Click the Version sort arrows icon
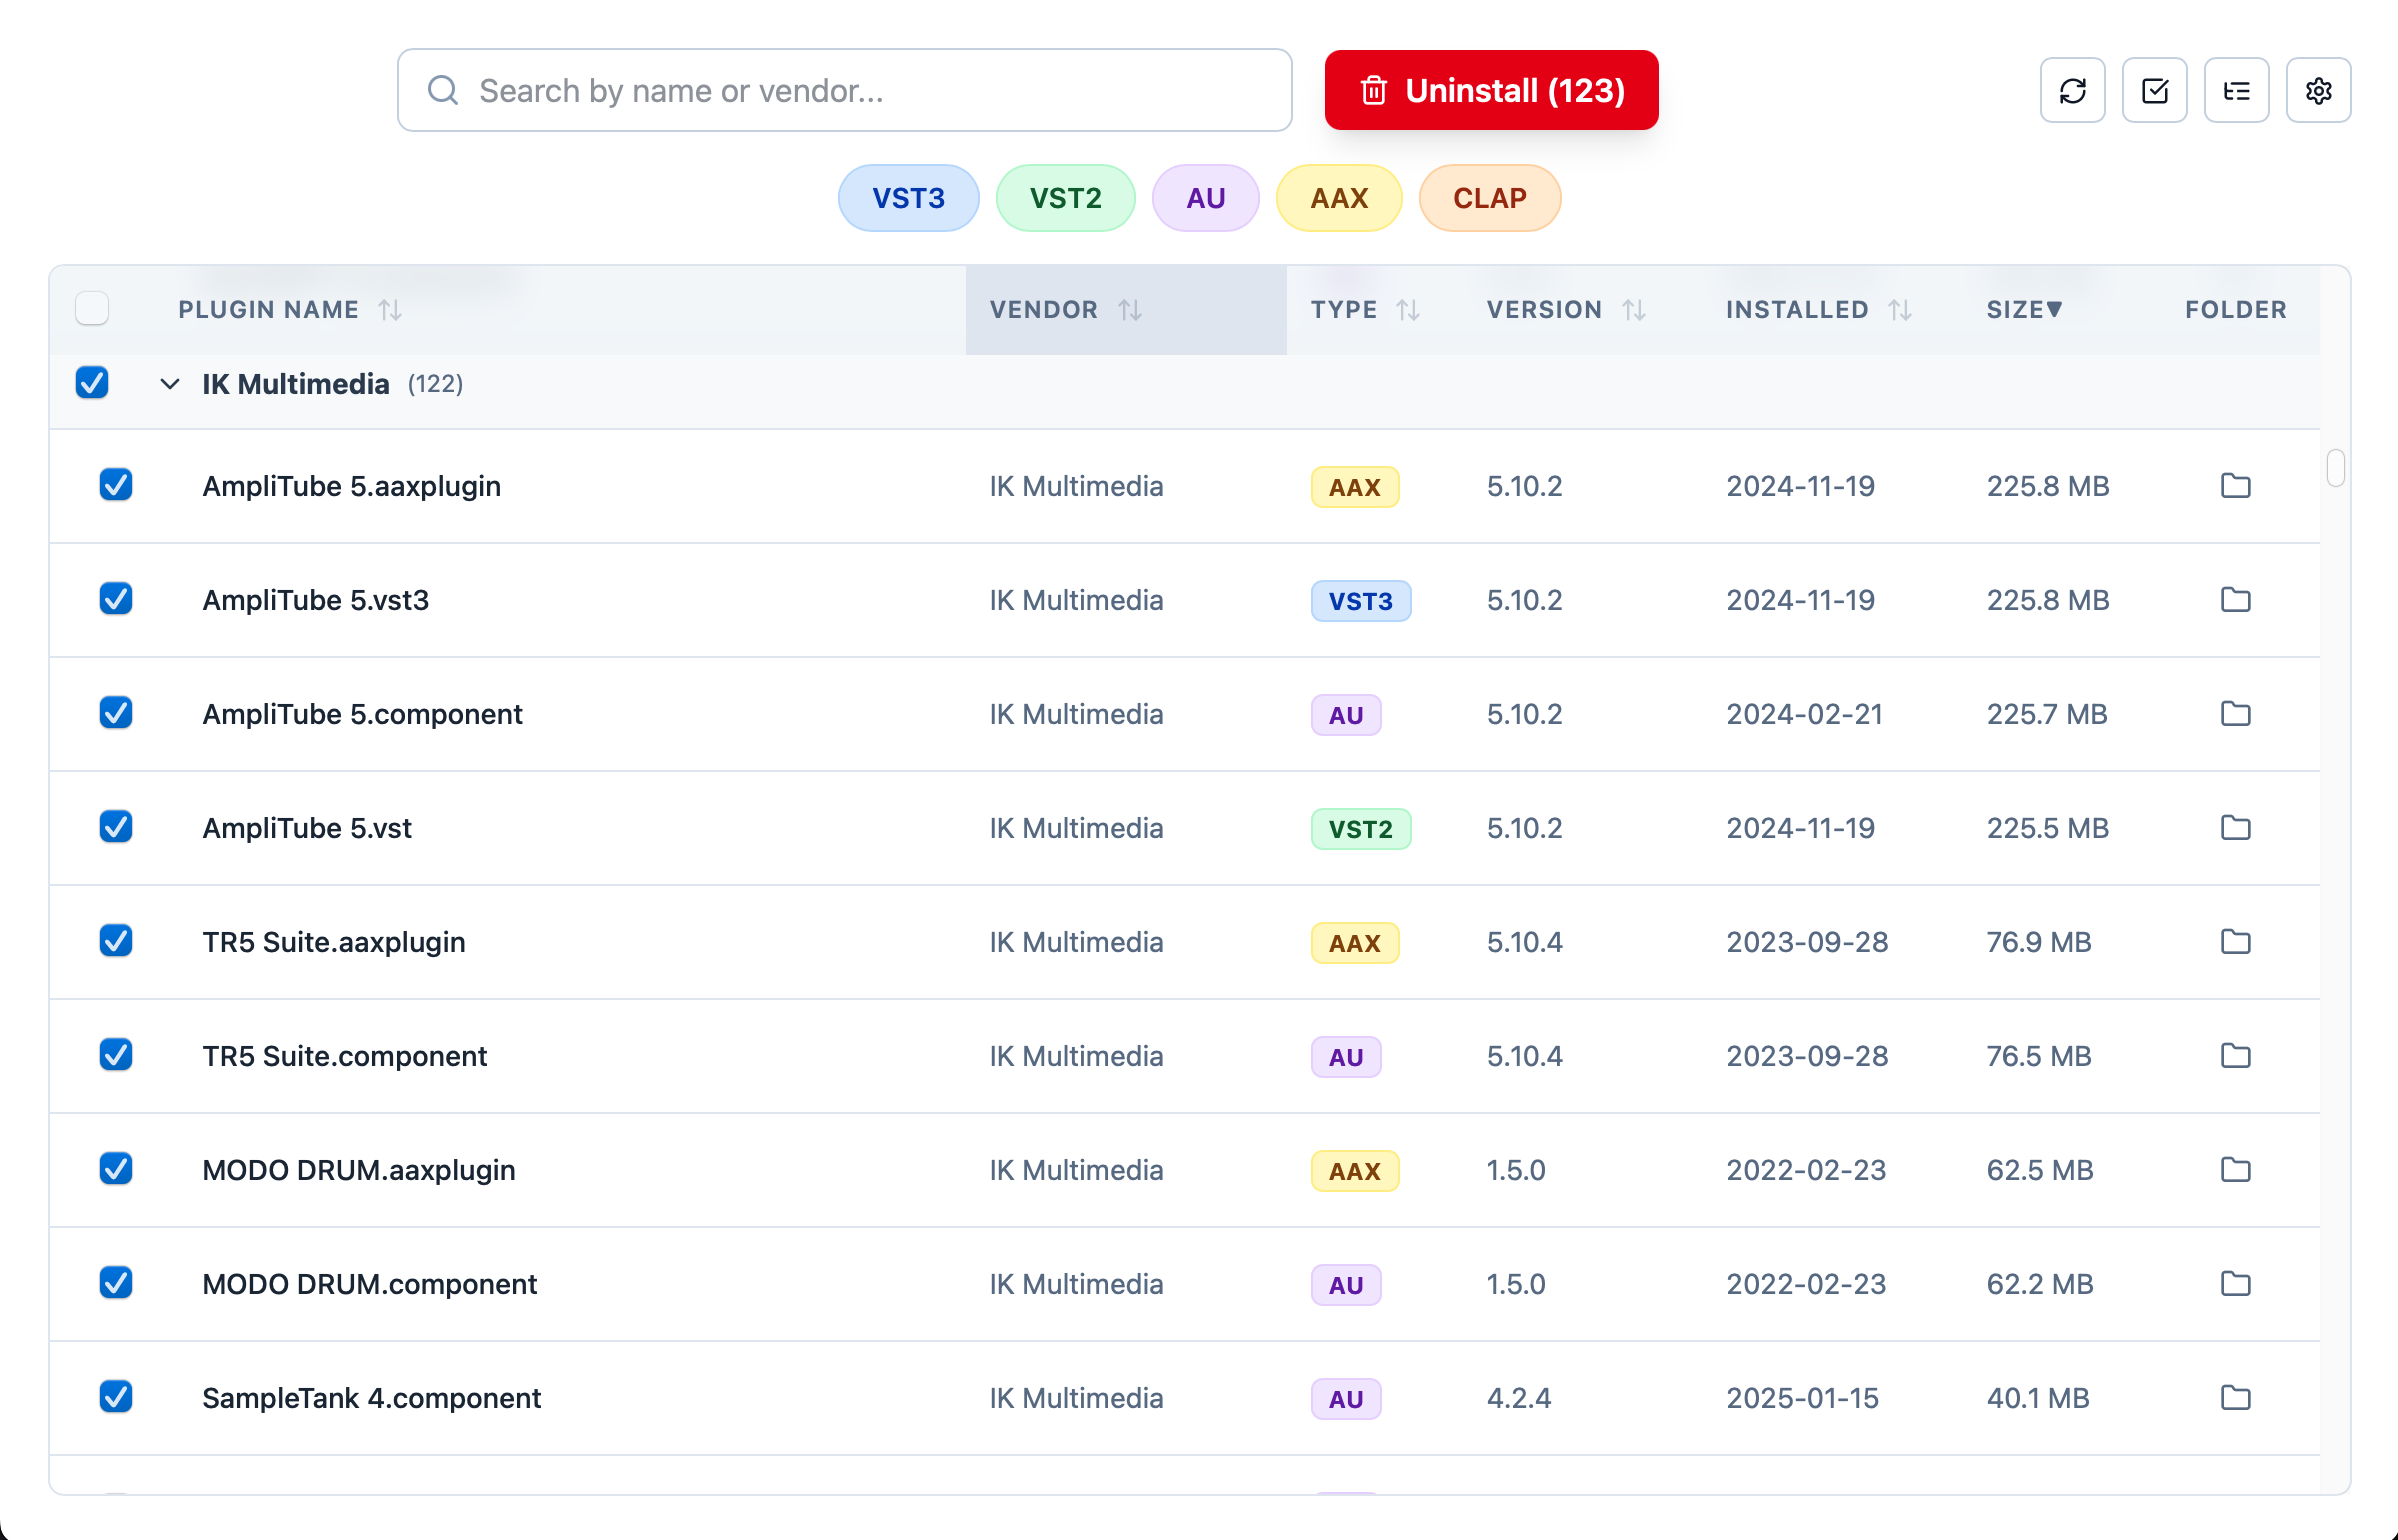2398x1540 pixels. [1634, 310]
